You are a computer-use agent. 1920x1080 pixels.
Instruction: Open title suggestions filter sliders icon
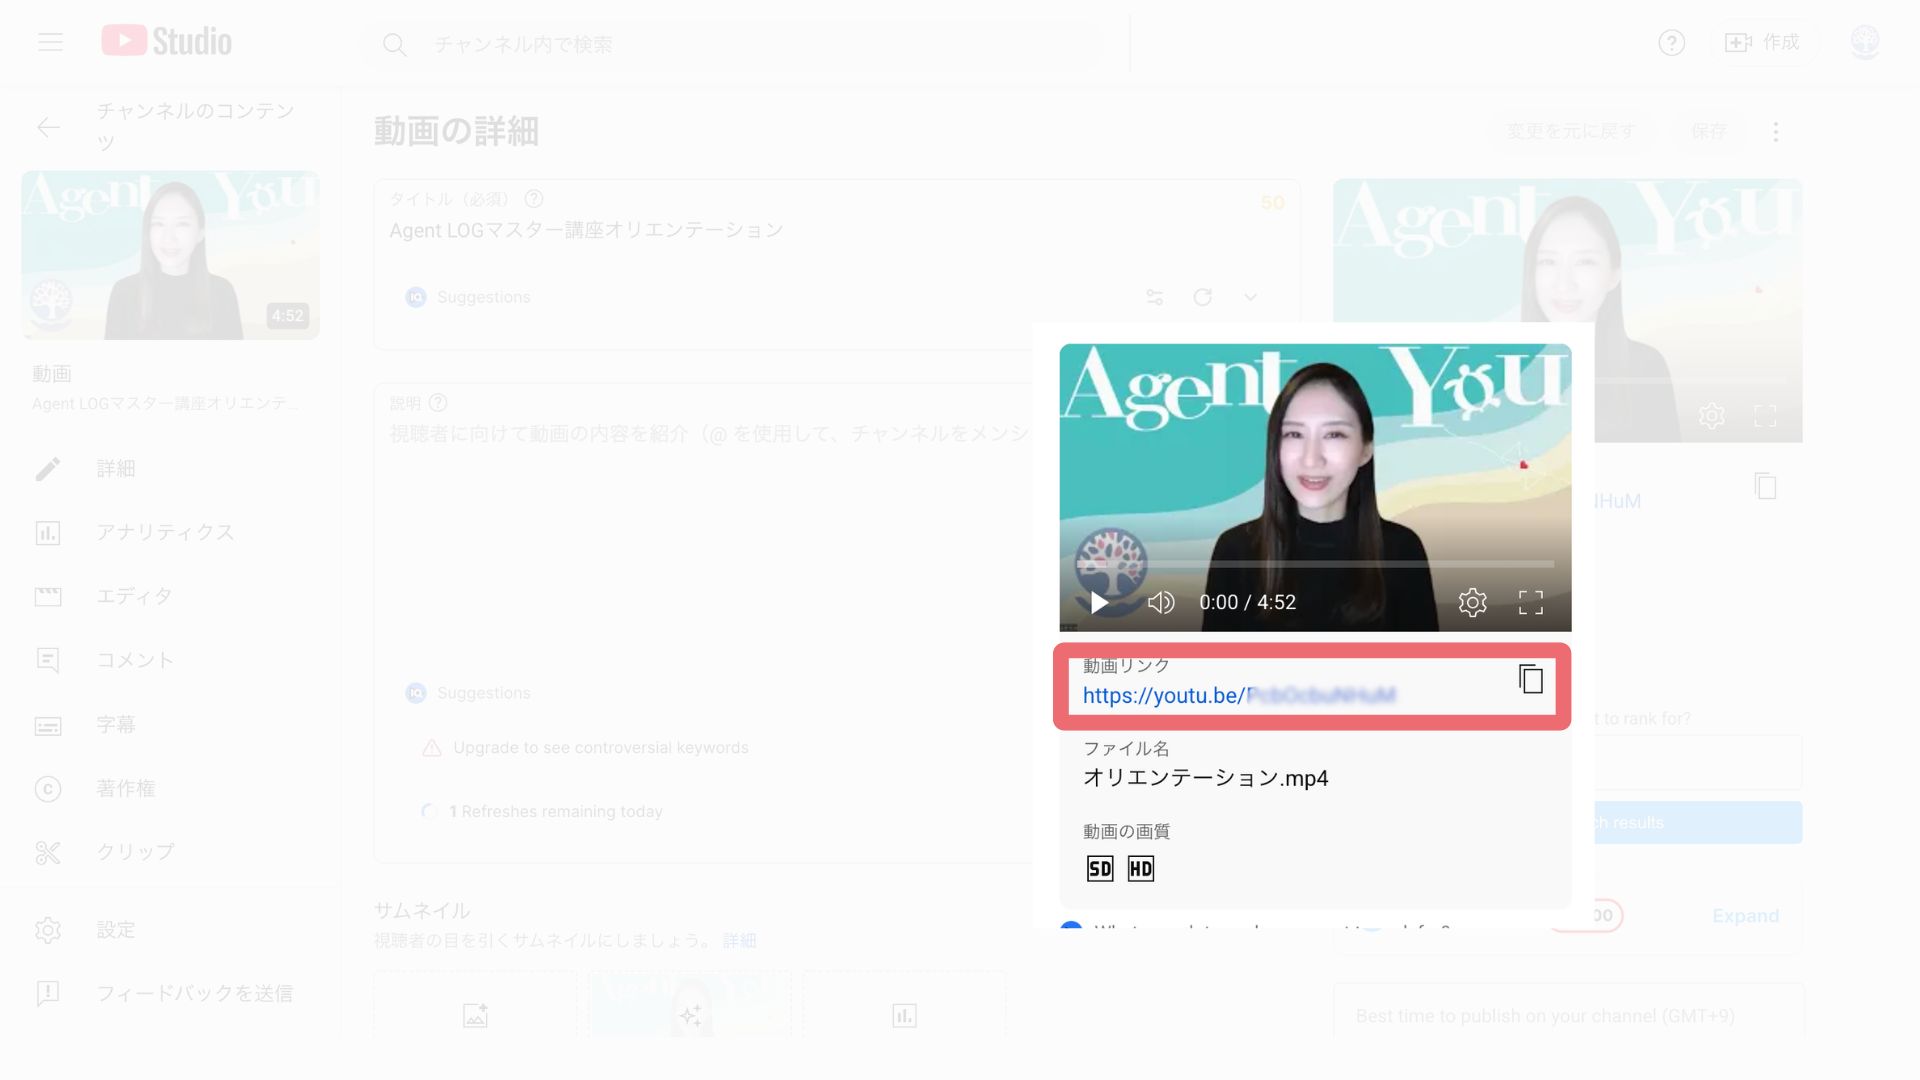[1155, 297]
